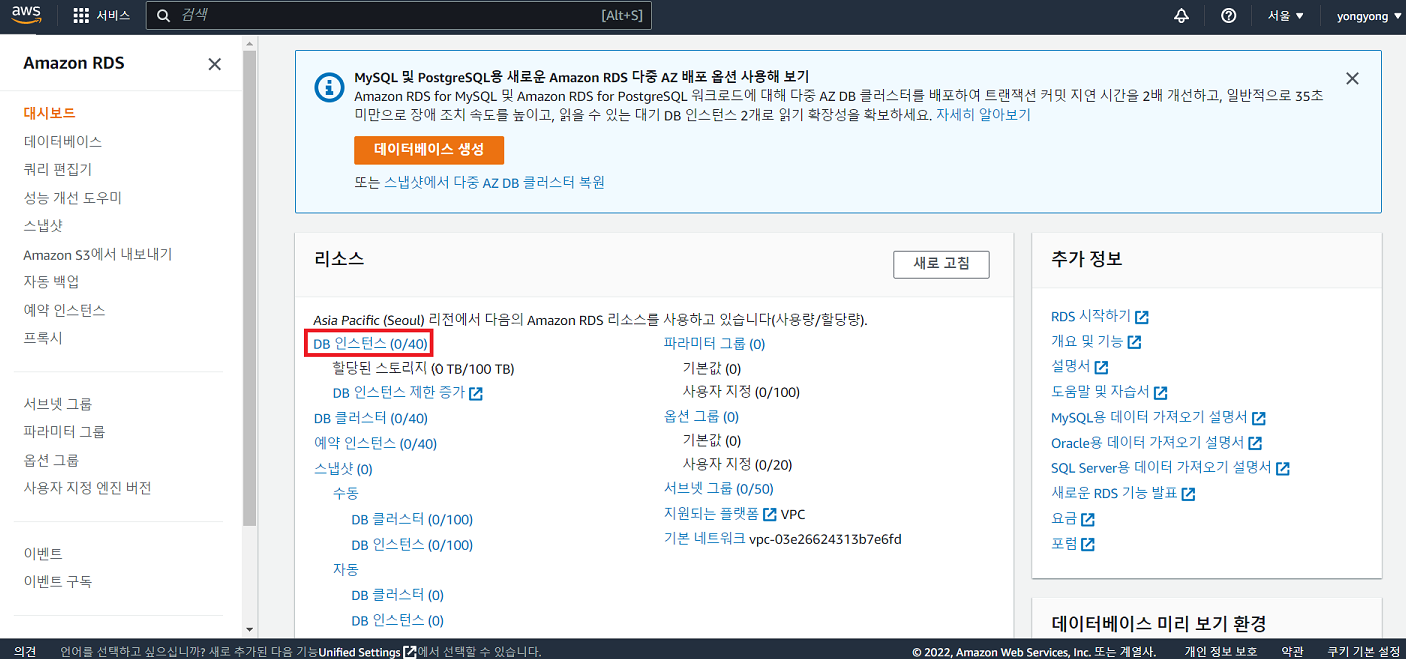The image size is (1406, 659).
Task: Click external icon beside 개요 및 기능
Action: click(x=1134, y=342)
